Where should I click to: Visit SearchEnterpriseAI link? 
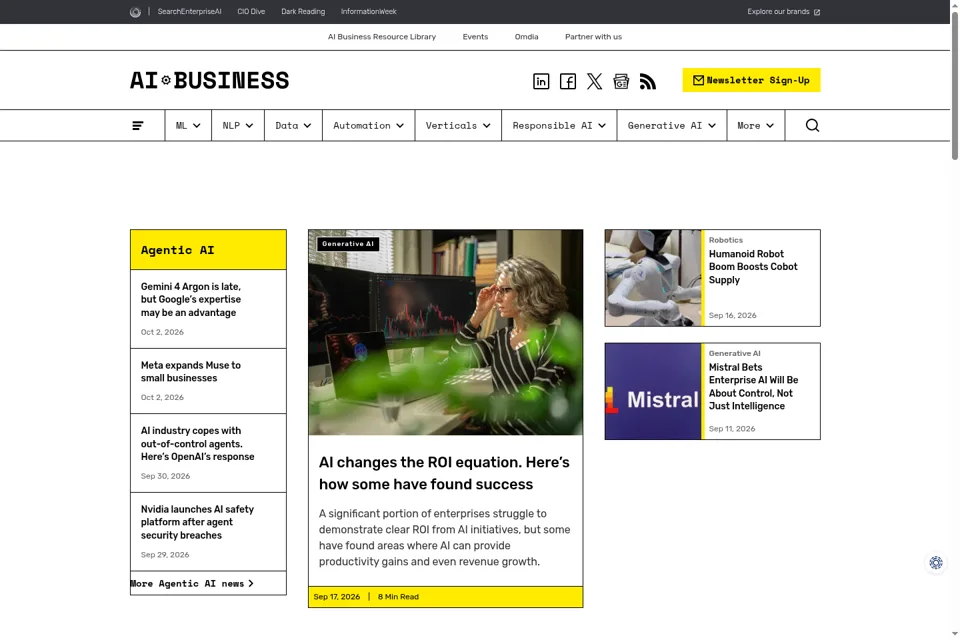[x=189, y=12]
